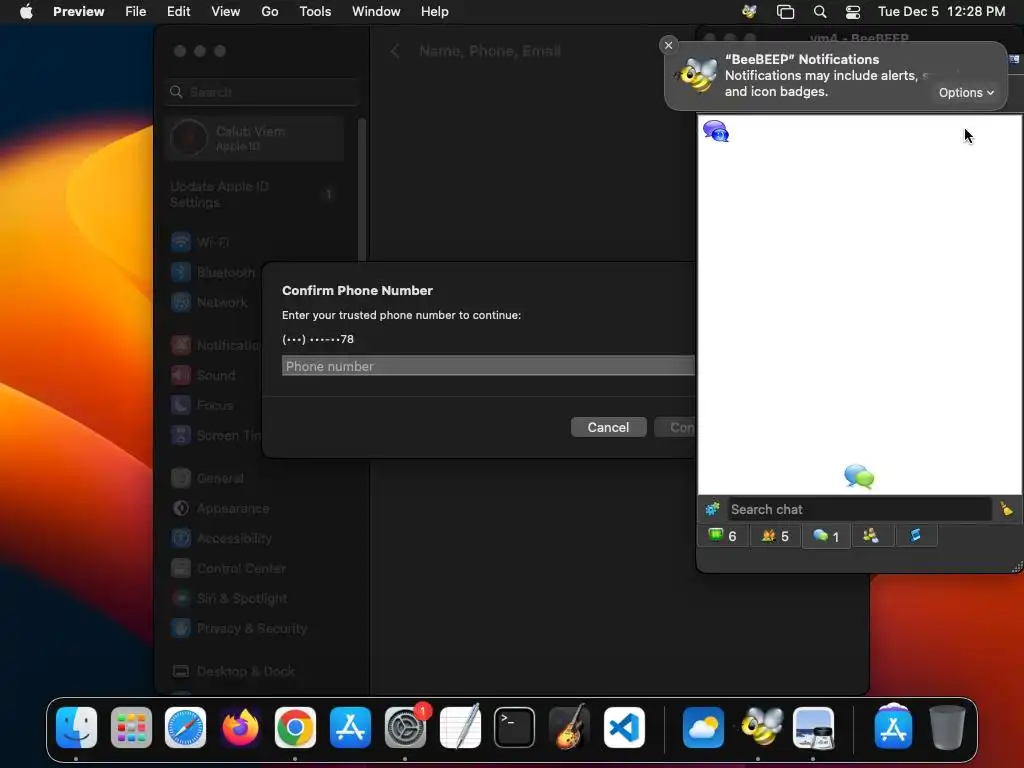Open the Edit menu
The height and width of the screenshot is (768, 1024).
click(178, 12)
